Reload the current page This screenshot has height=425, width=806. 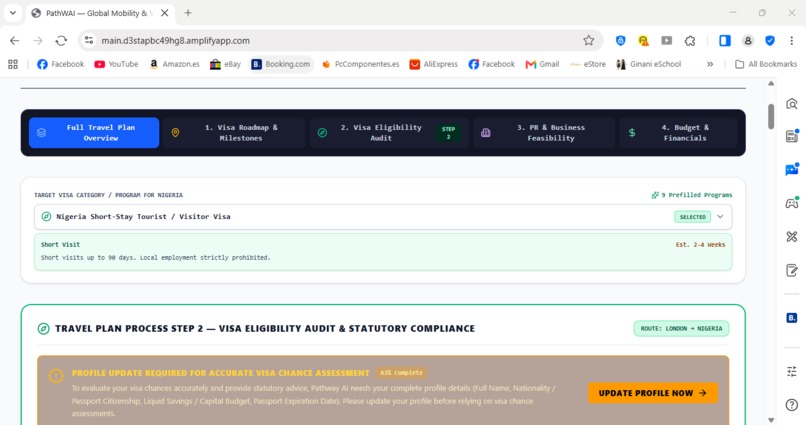(x=61, y=41)
